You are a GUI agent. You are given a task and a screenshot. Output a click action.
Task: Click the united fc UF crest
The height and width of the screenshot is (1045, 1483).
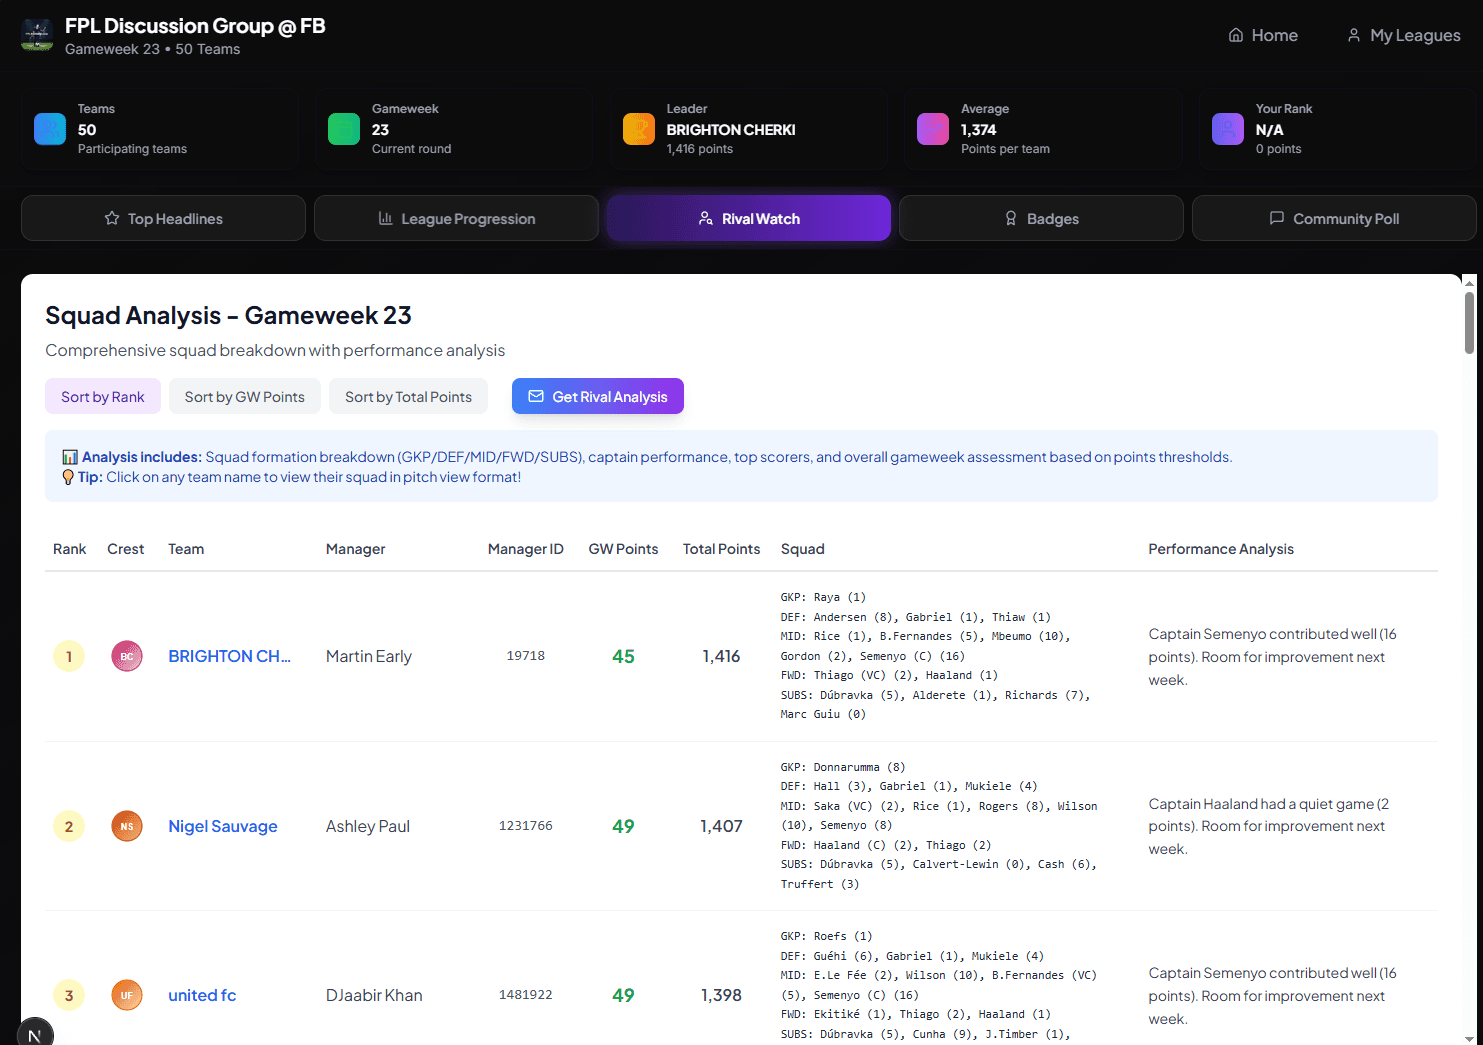pos(127,995)
